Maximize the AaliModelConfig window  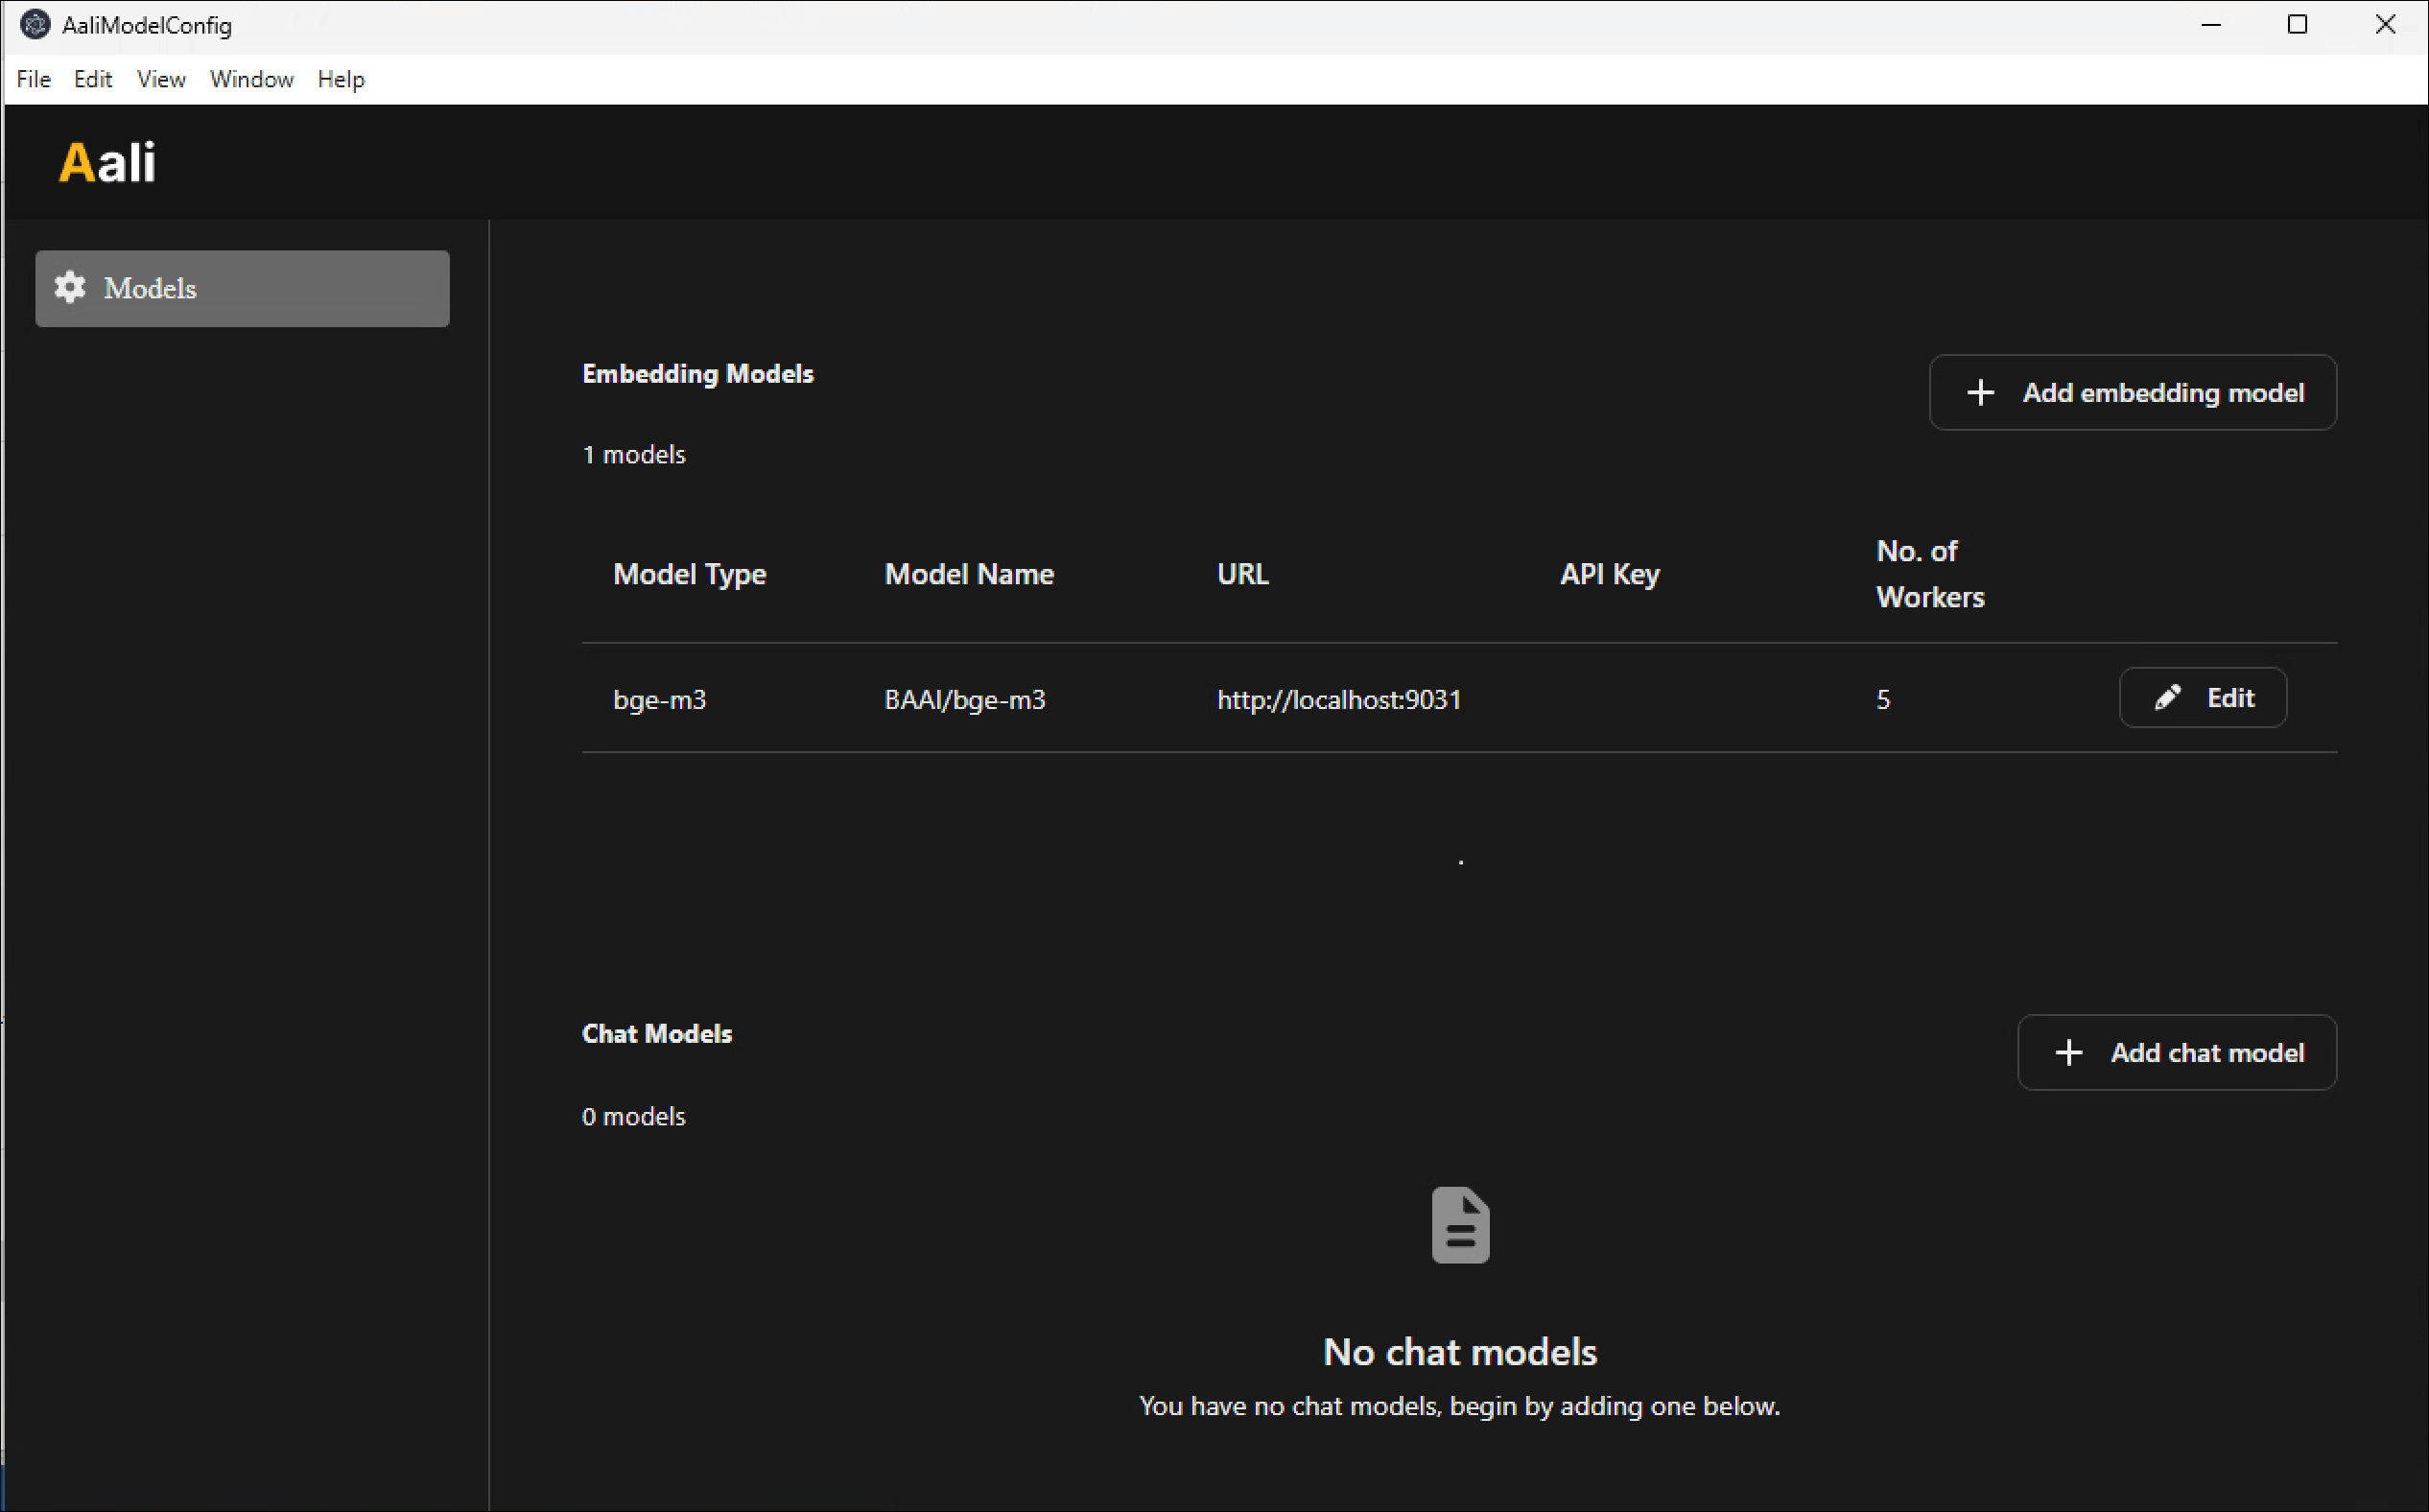2297,25
